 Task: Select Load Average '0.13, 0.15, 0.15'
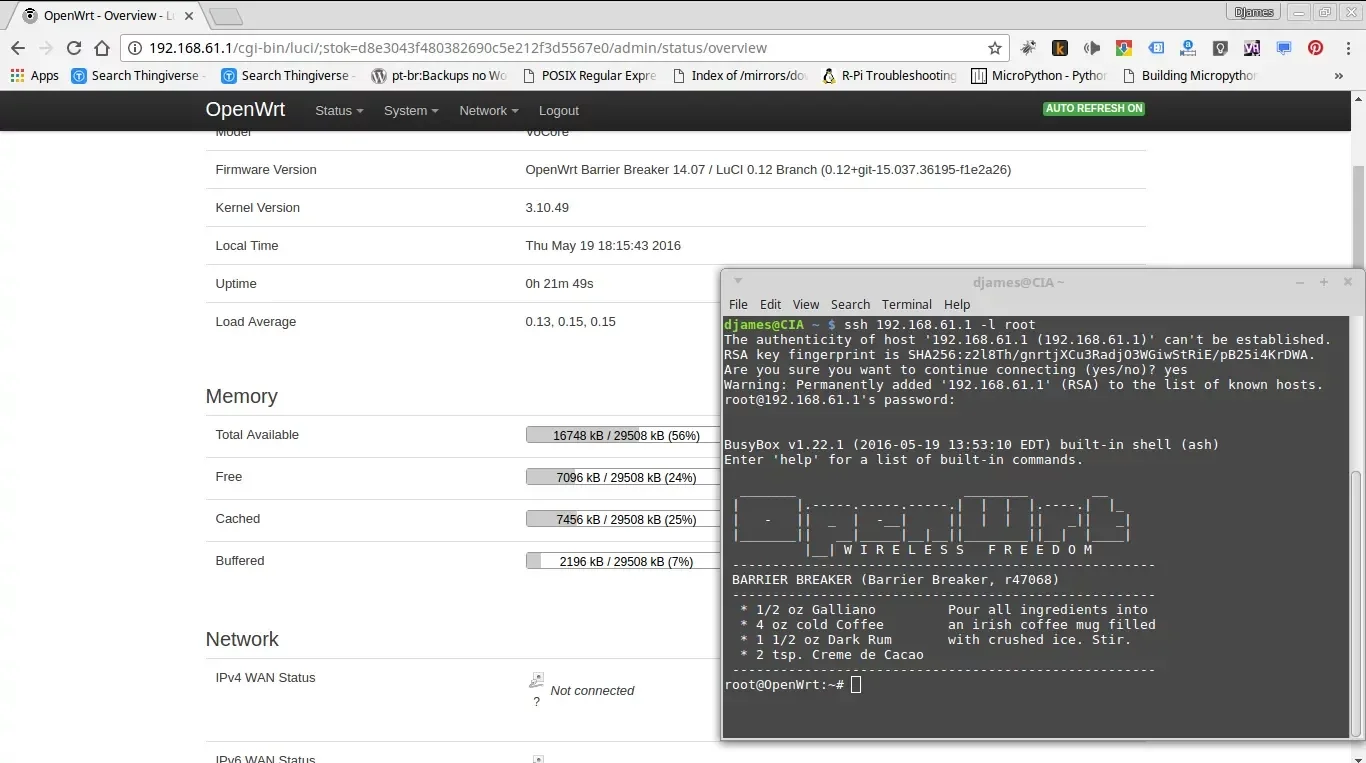point(570,322)
